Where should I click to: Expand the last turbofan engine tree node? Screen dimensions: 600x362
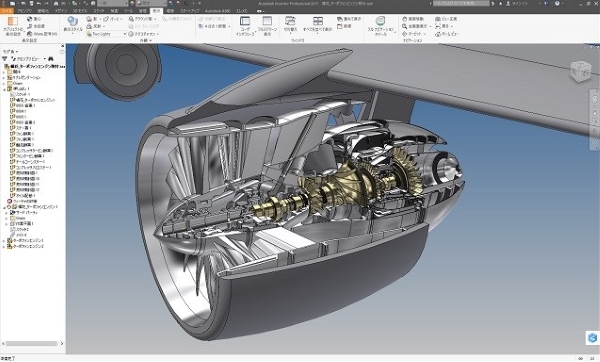(x=4, y=247)
